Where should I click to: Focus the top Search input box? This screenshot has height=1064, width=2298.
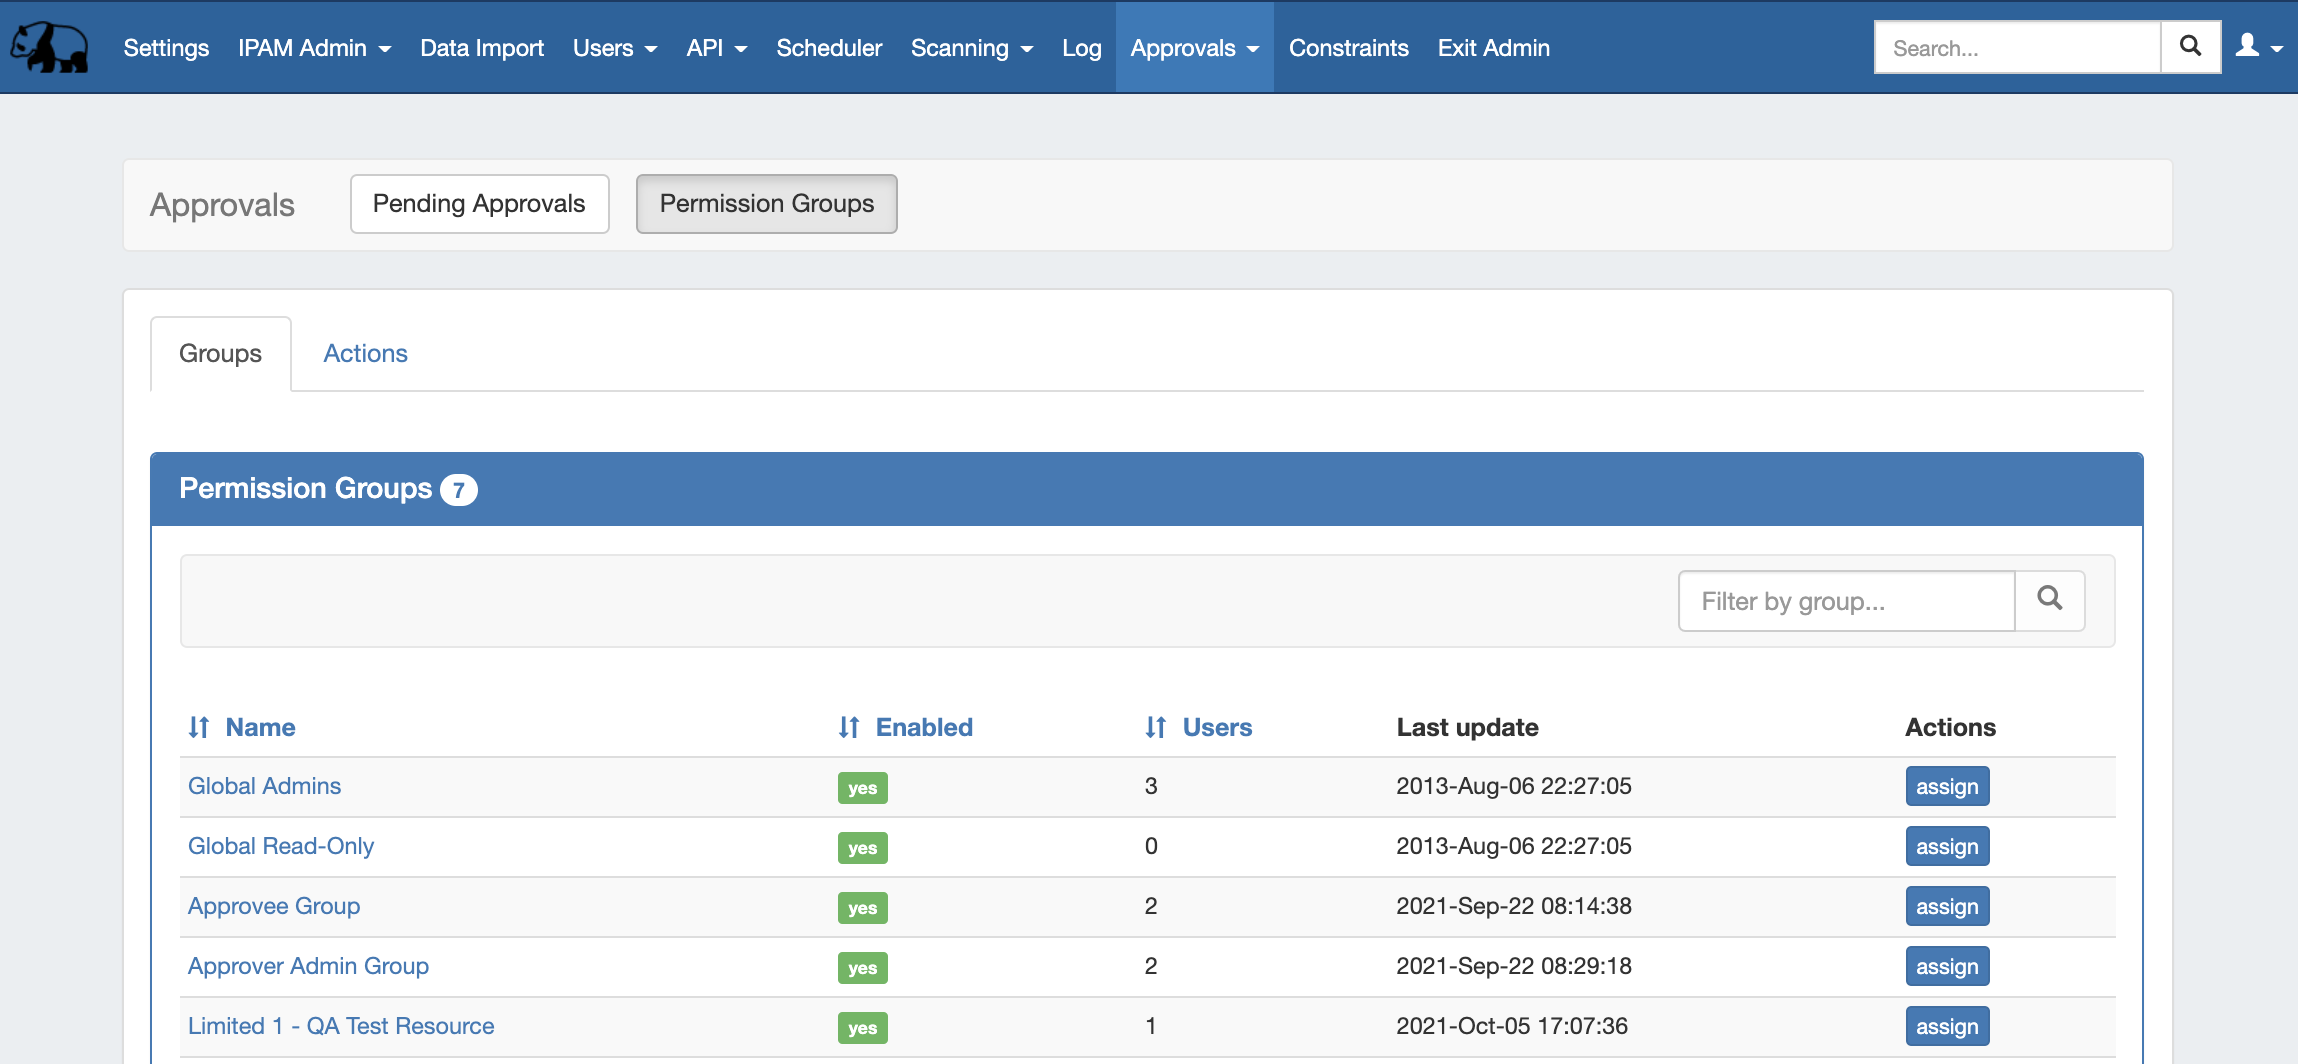pos(2016,48)
